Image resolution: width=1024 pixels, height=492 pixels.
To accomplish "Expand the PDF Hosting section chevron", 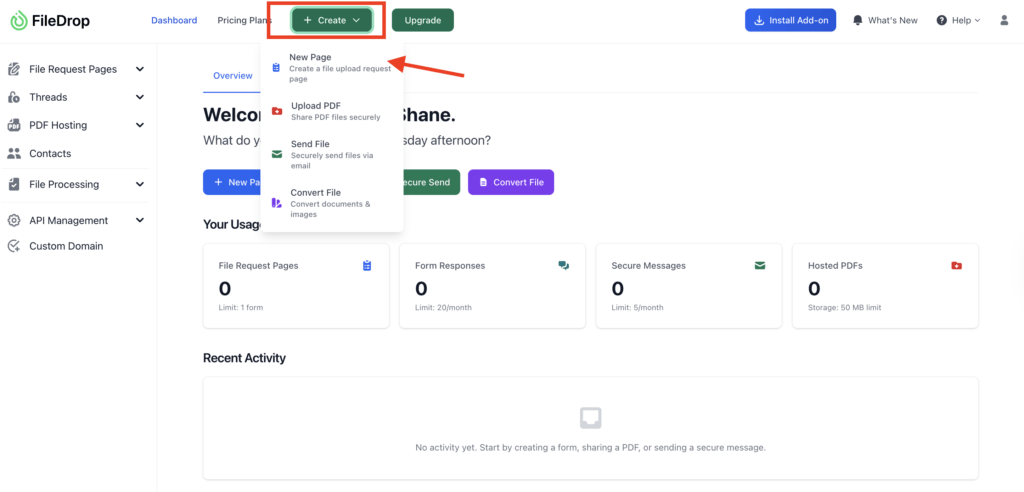I will [x=140, y=125].
